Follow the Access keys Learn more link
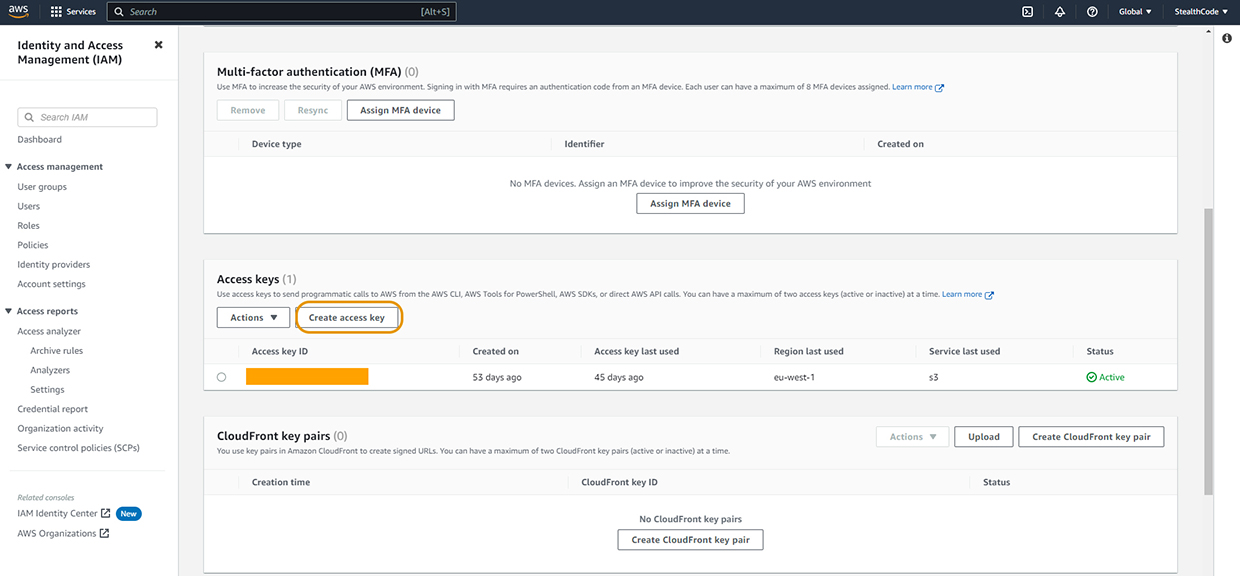 [x=962, y=295]
